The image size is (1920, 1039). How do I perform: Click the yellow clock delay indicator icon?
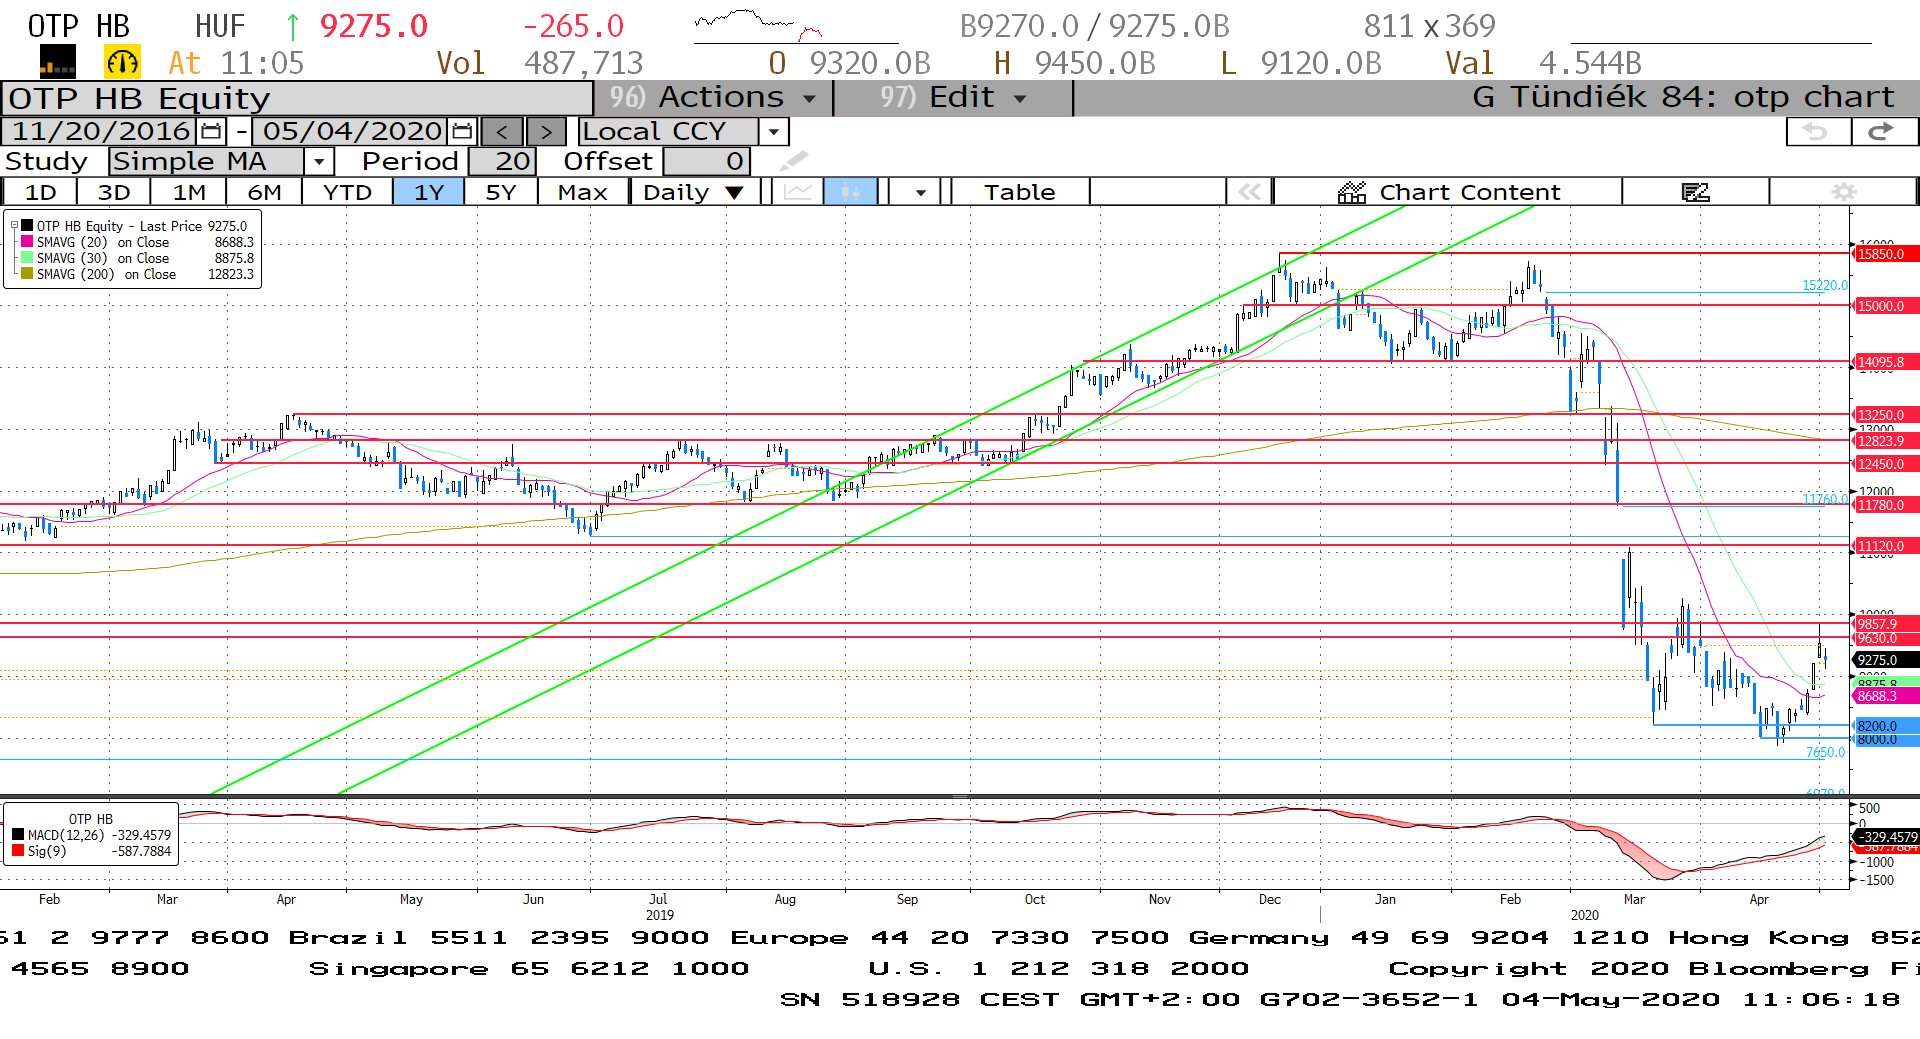pyautogui.click(x=122, y=63)
